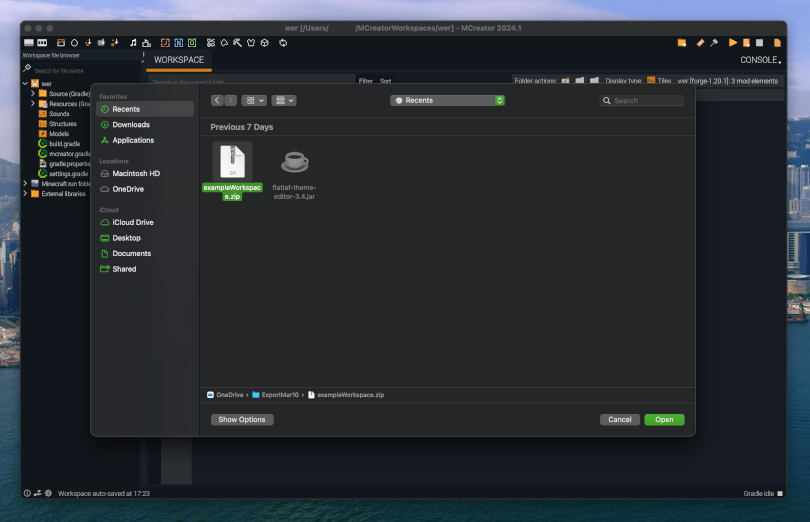Select Shared in dialog sidebar

click(145, 269)
